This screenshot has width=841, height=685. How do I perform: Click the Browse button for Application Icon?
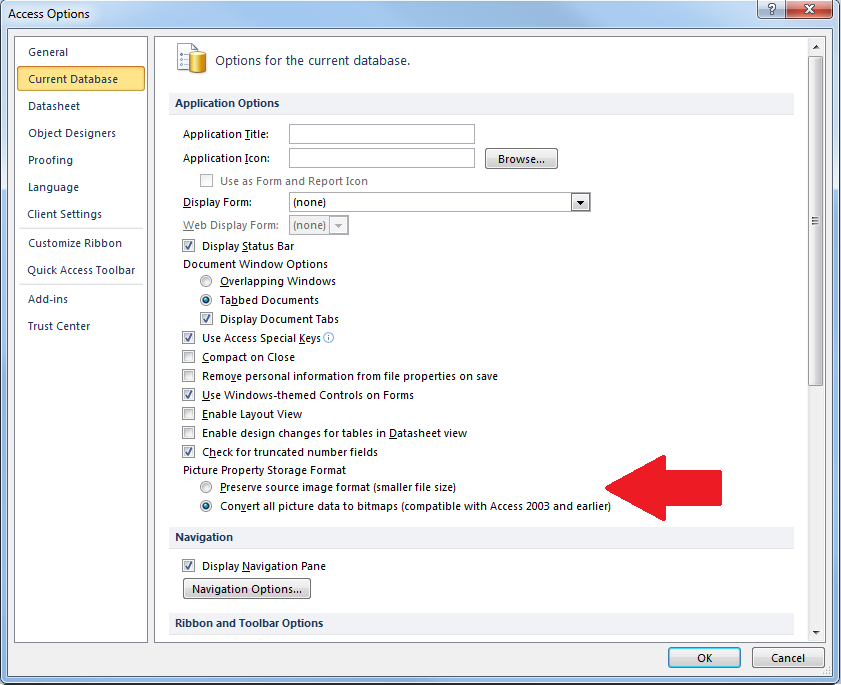[521, 158]
